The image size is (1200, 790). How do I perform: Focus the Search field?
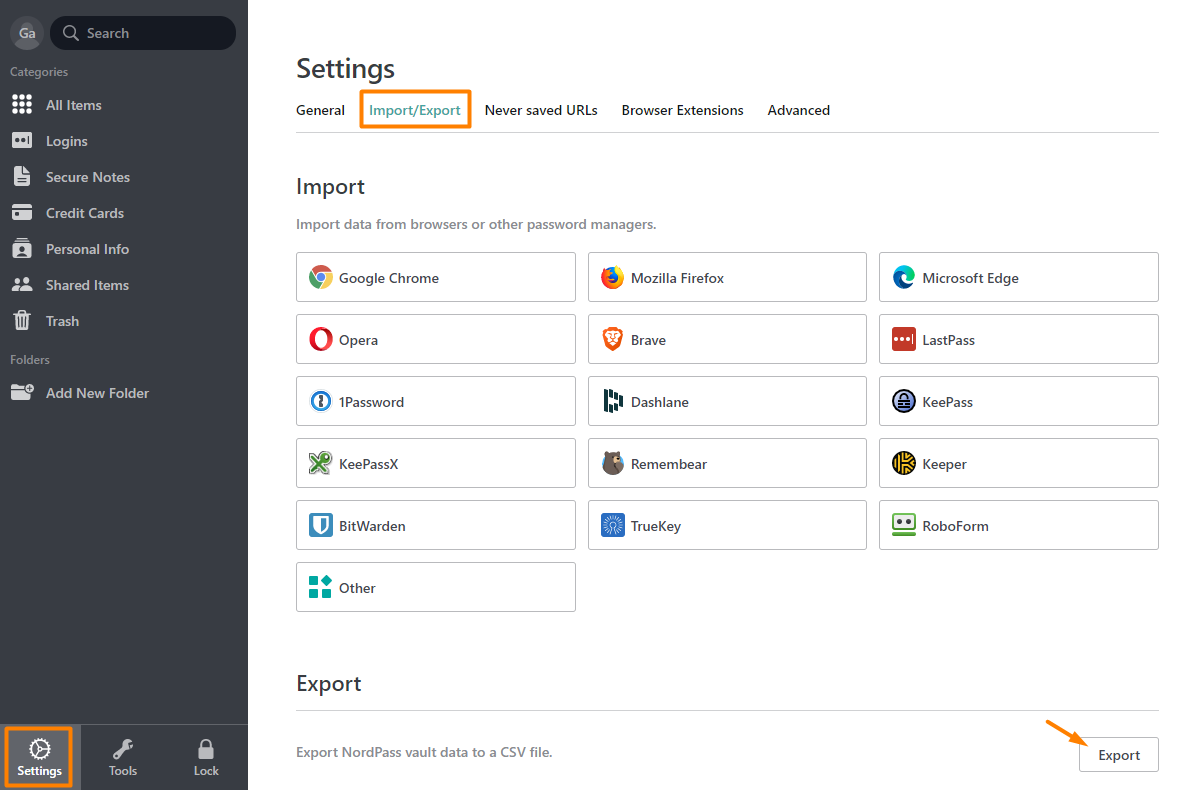(x=143, y=33)
